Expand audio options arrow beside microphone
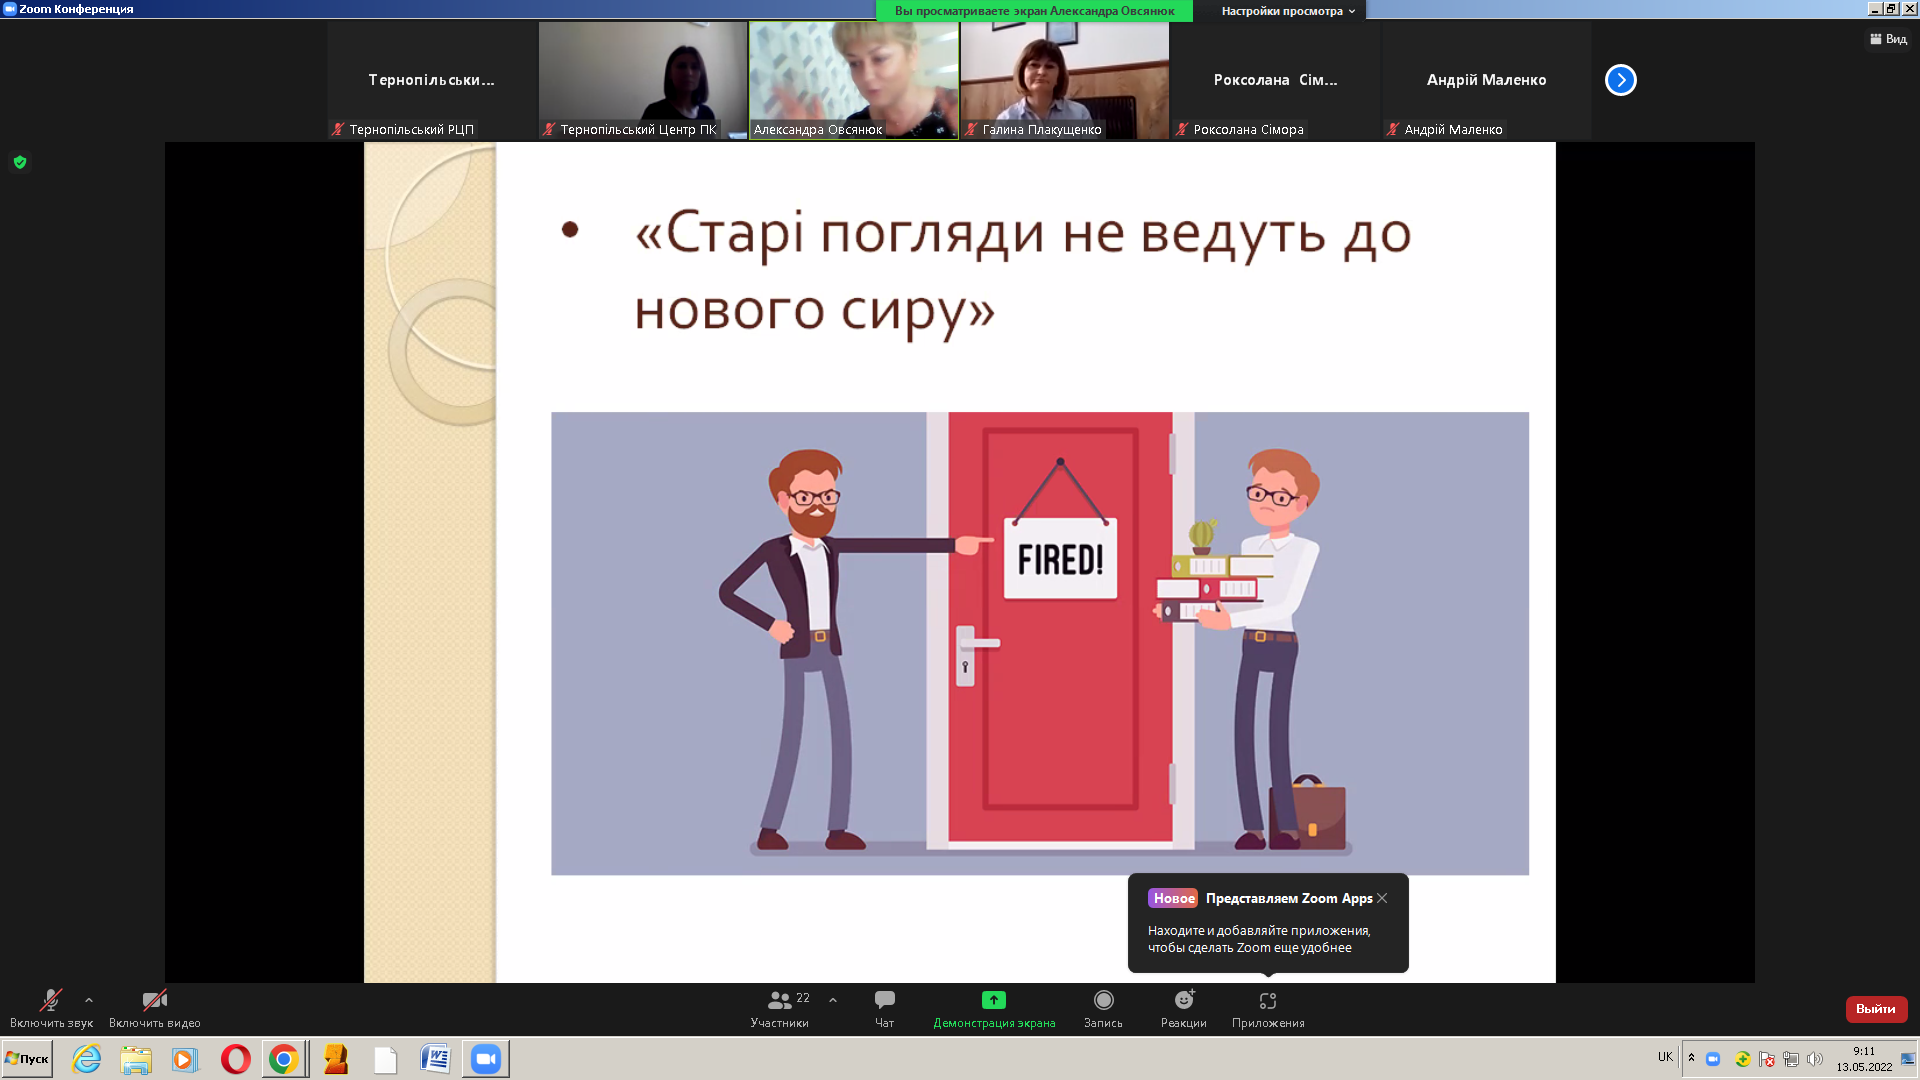 89,1000
